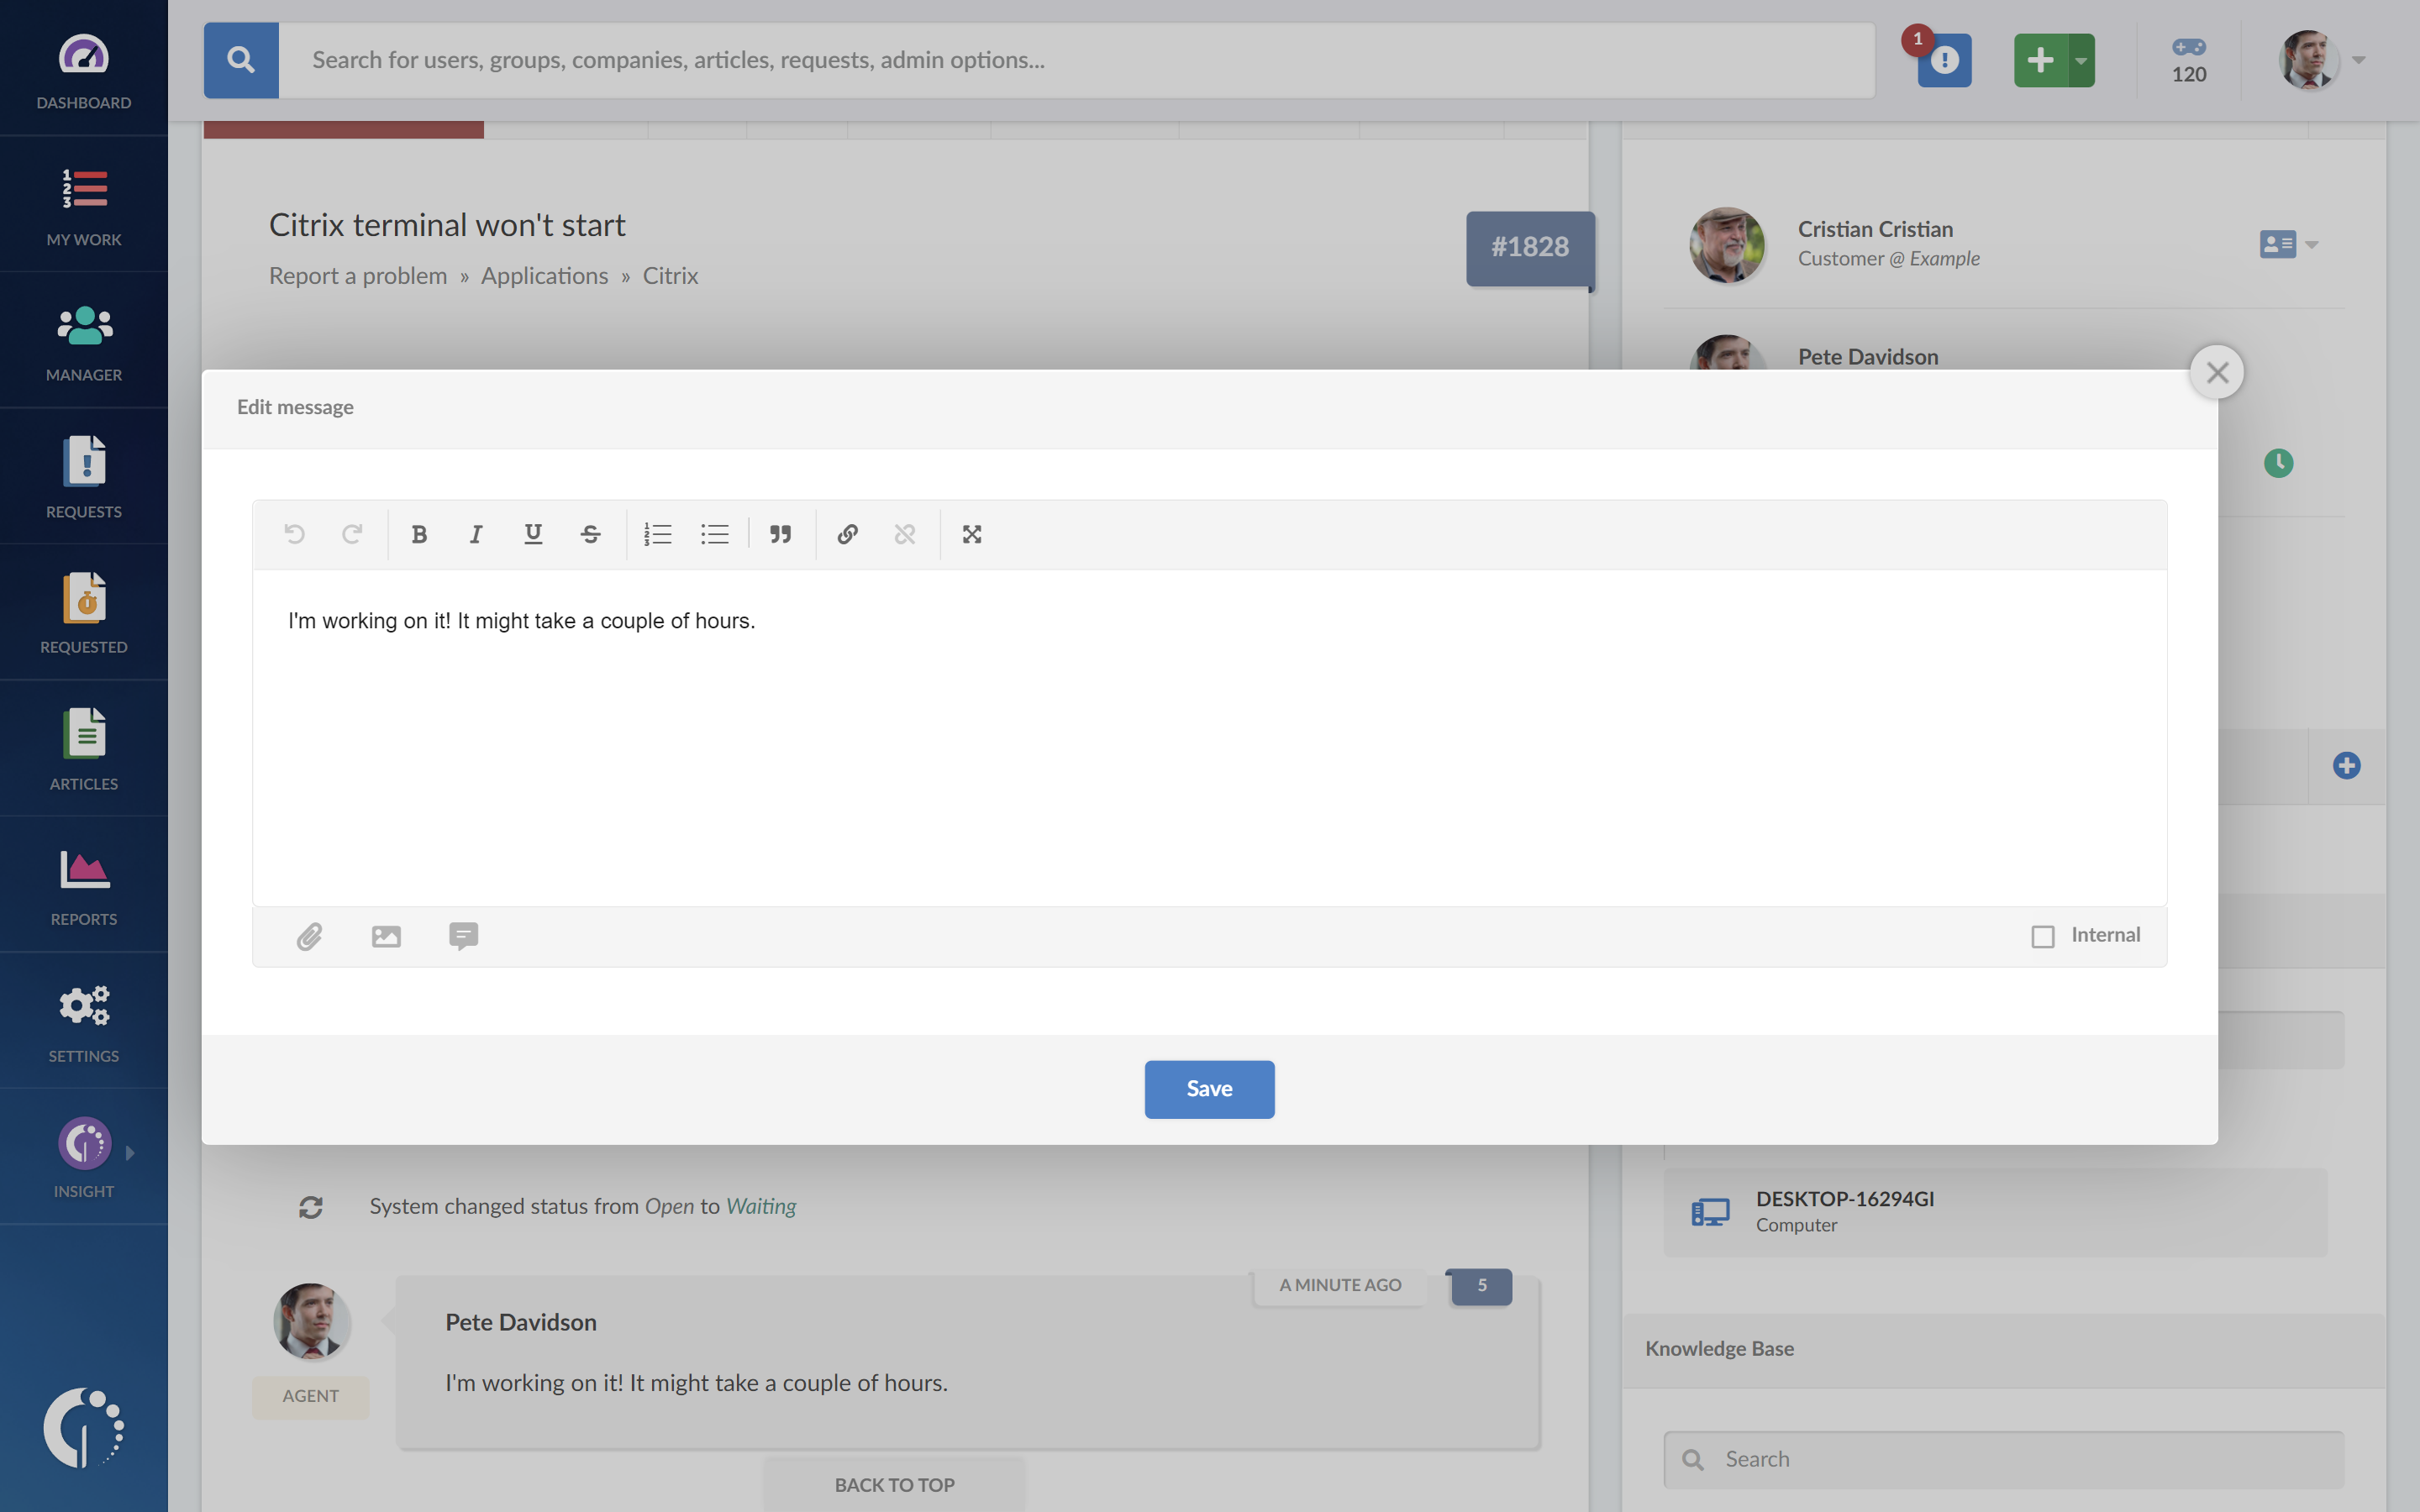Insert an image into the message
The image size is (2420, 1512).
pos(386,936)
